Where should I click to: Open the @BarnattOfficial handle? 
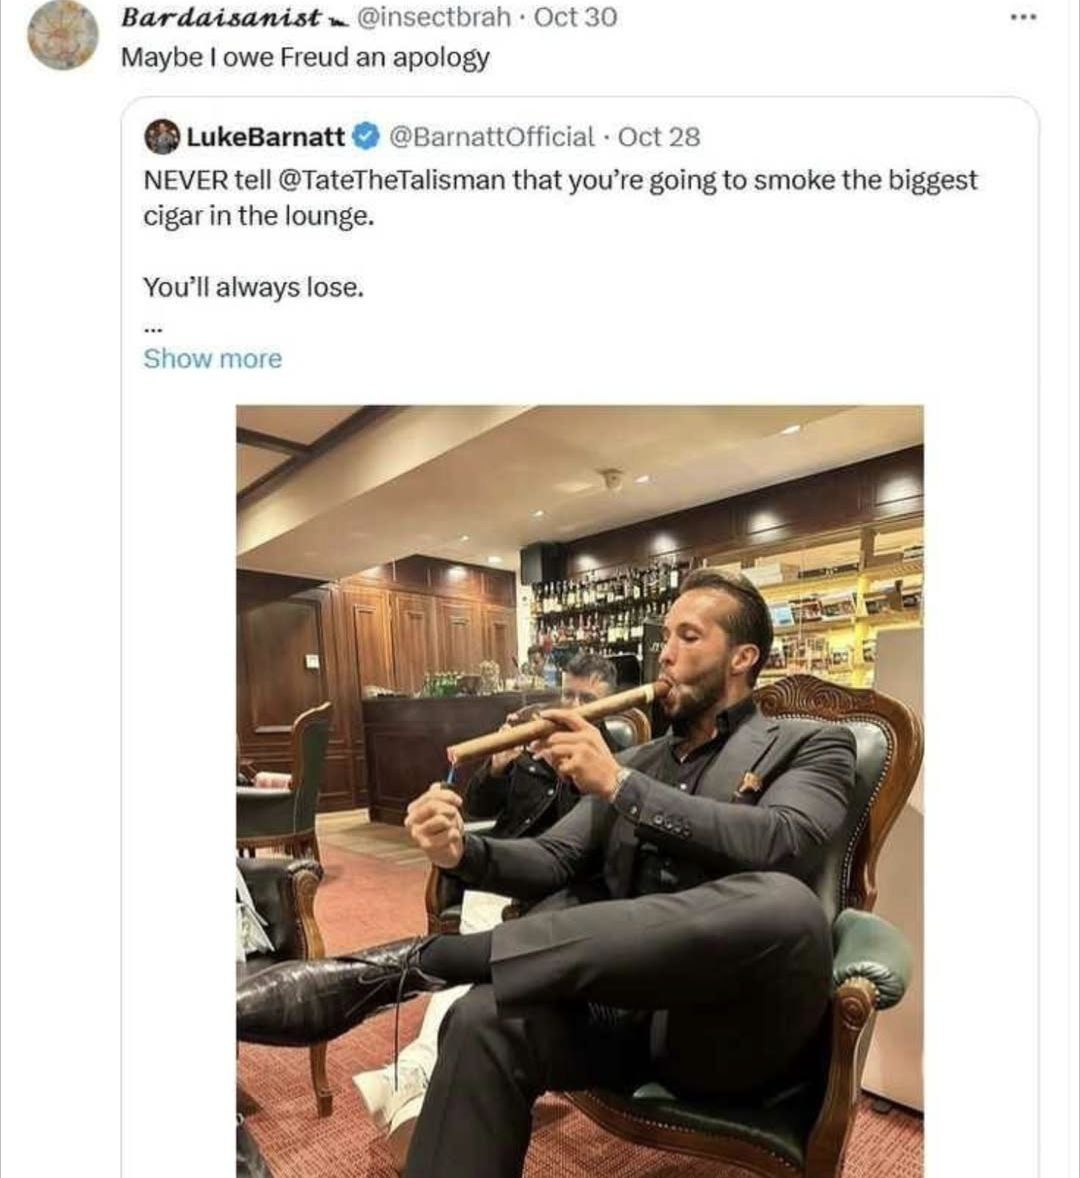click(490, 136)
